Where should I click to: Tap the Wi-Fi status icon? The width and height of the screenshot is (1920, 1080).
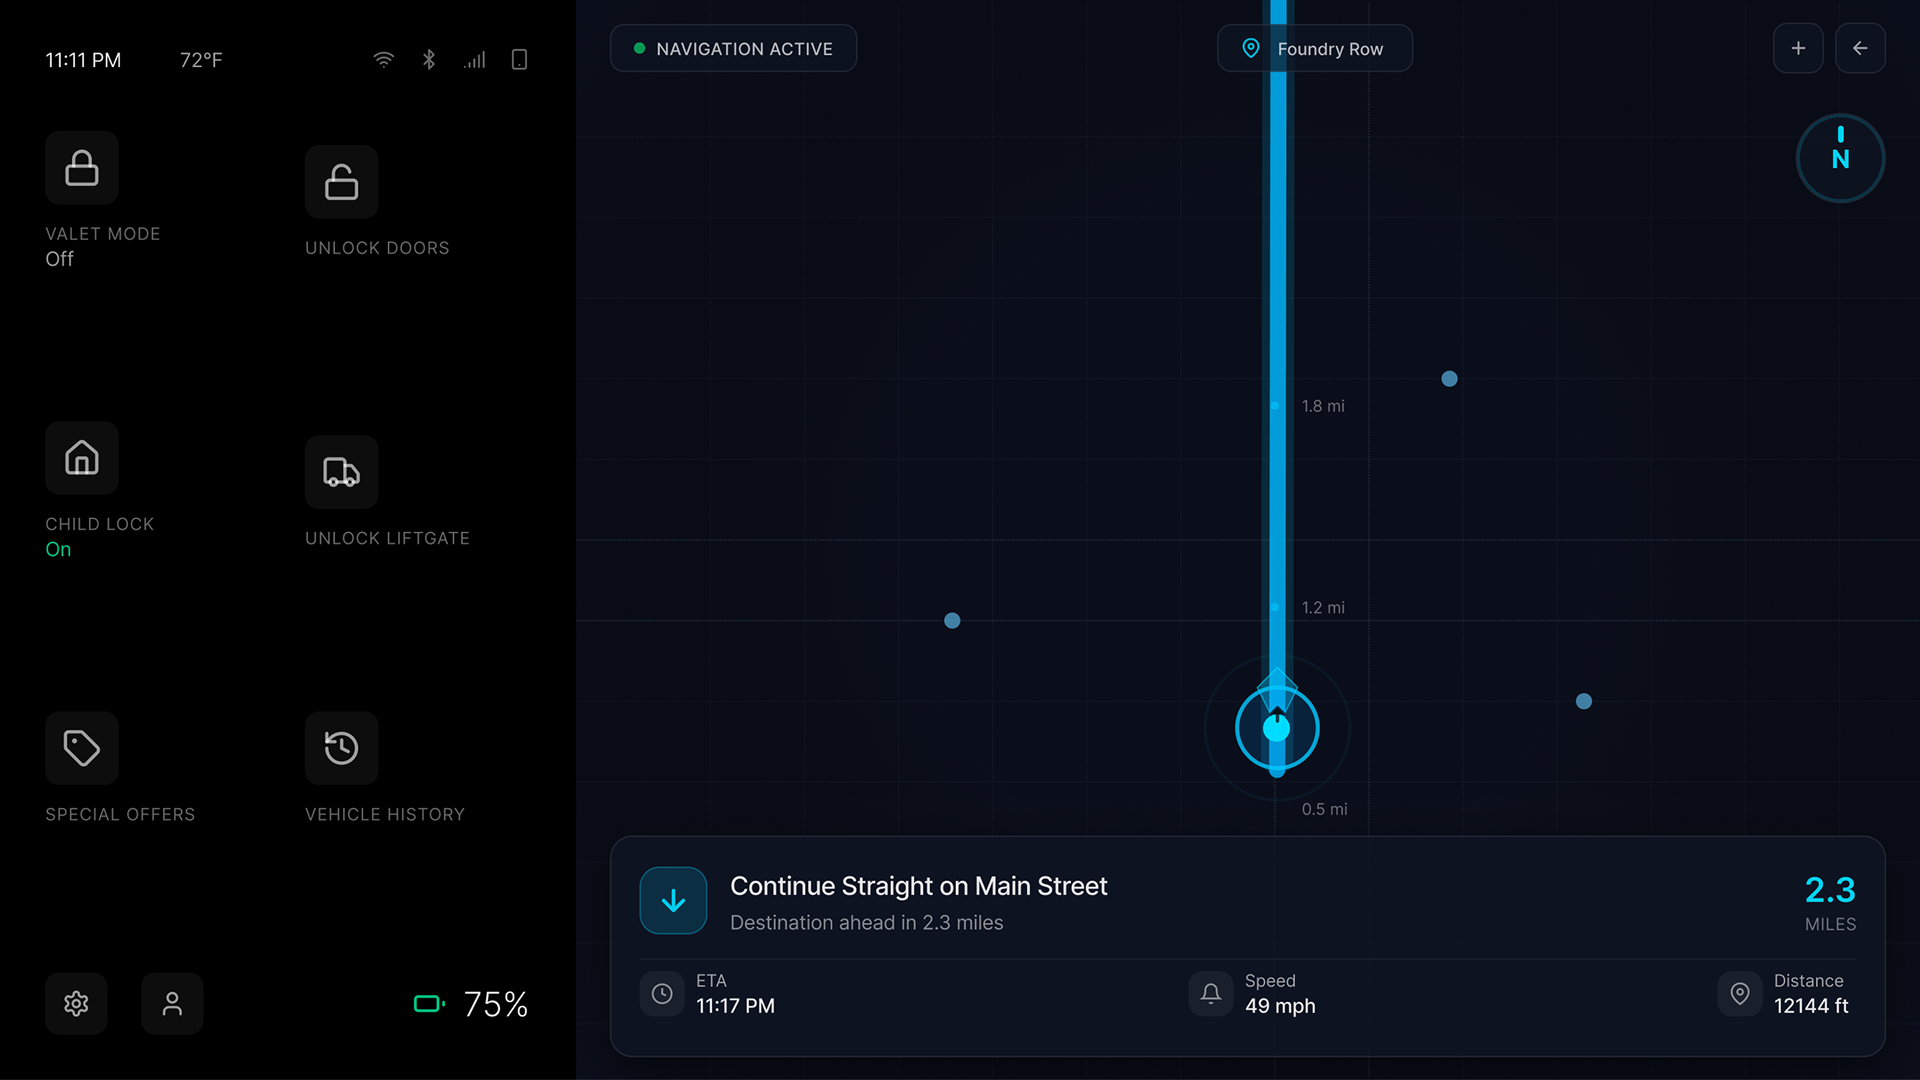[383, 60]
